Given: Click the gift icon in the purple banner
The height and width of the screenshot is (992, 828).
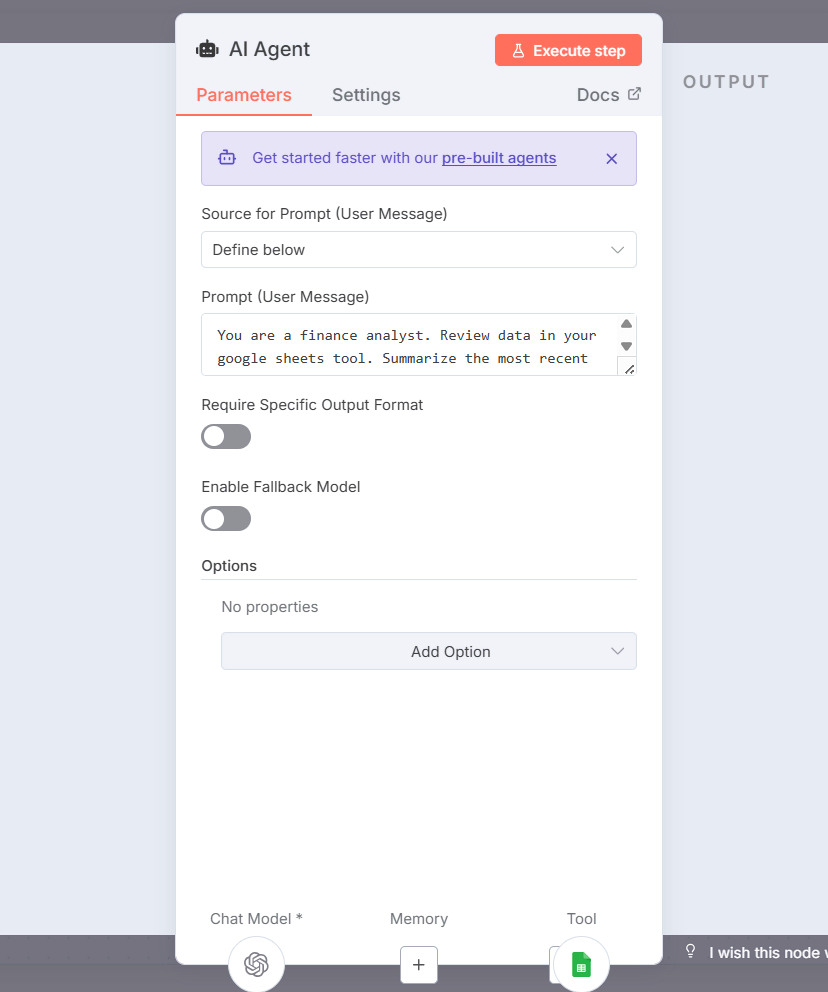Looking at the screenshot, I should point(227,157).
